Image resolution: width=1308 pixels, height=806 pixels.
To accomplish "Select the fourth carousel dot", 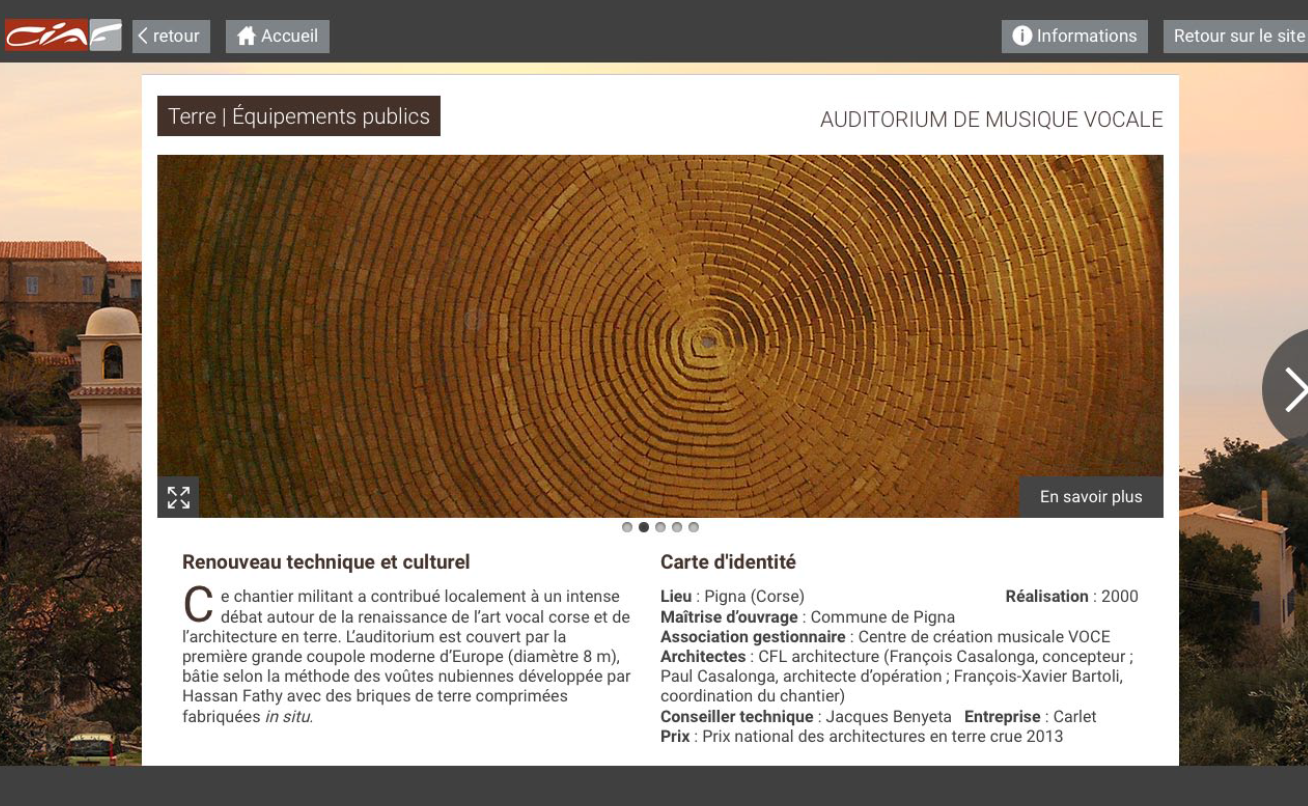I will point(677,527).
